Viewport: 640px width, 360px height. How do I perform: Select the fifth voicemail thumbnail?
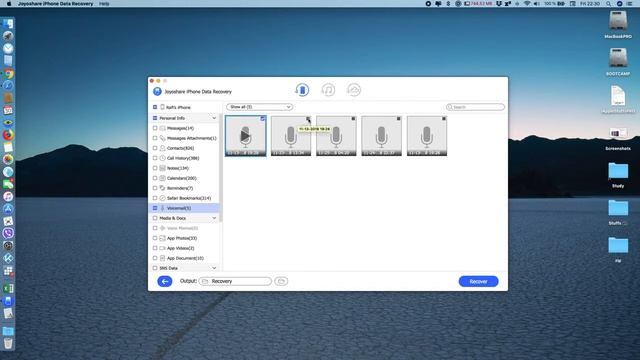[x=427, y=136]
